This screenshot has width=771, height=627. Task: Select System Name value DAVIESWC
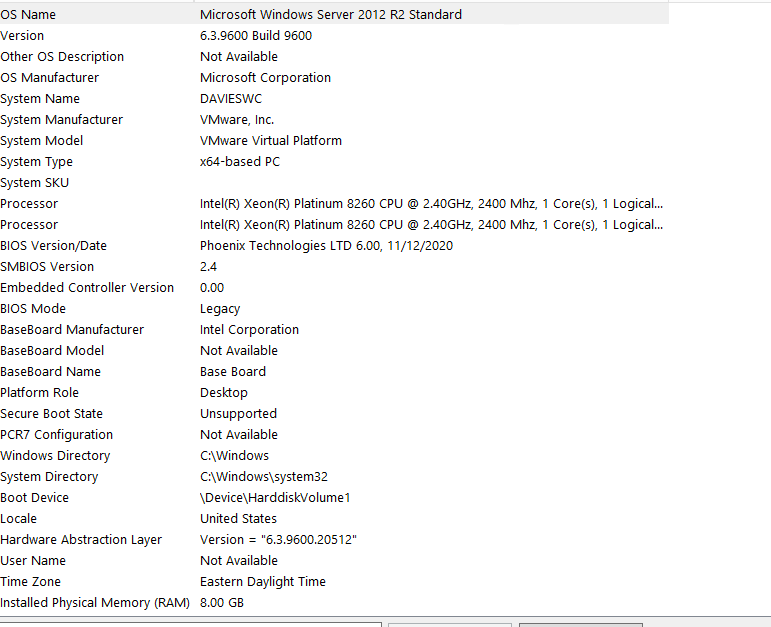[x=231, y=99]
